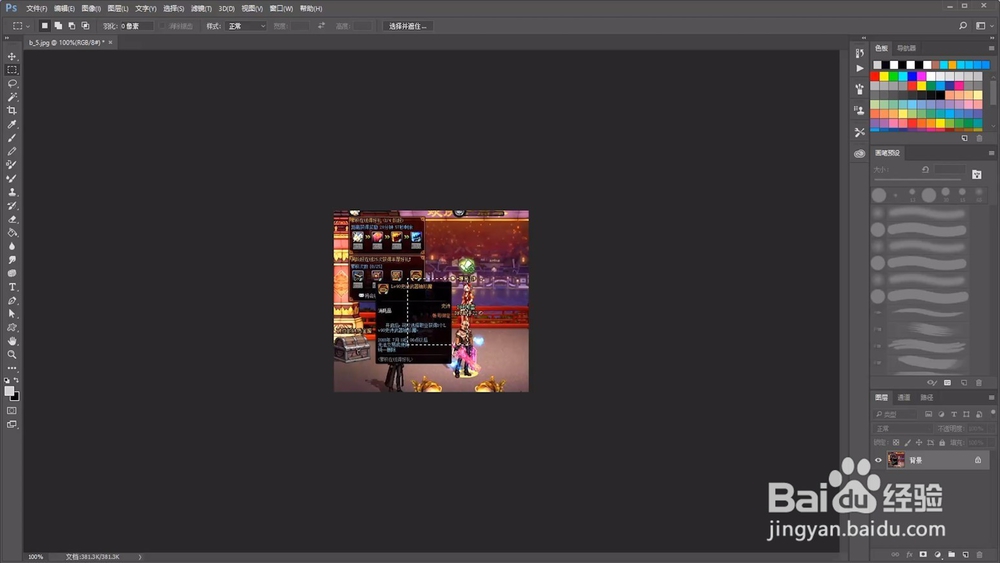The width and height of the screenshot is (1000, 563).
Task: Switch to the Channels tab
Action: tap(904, 397)
